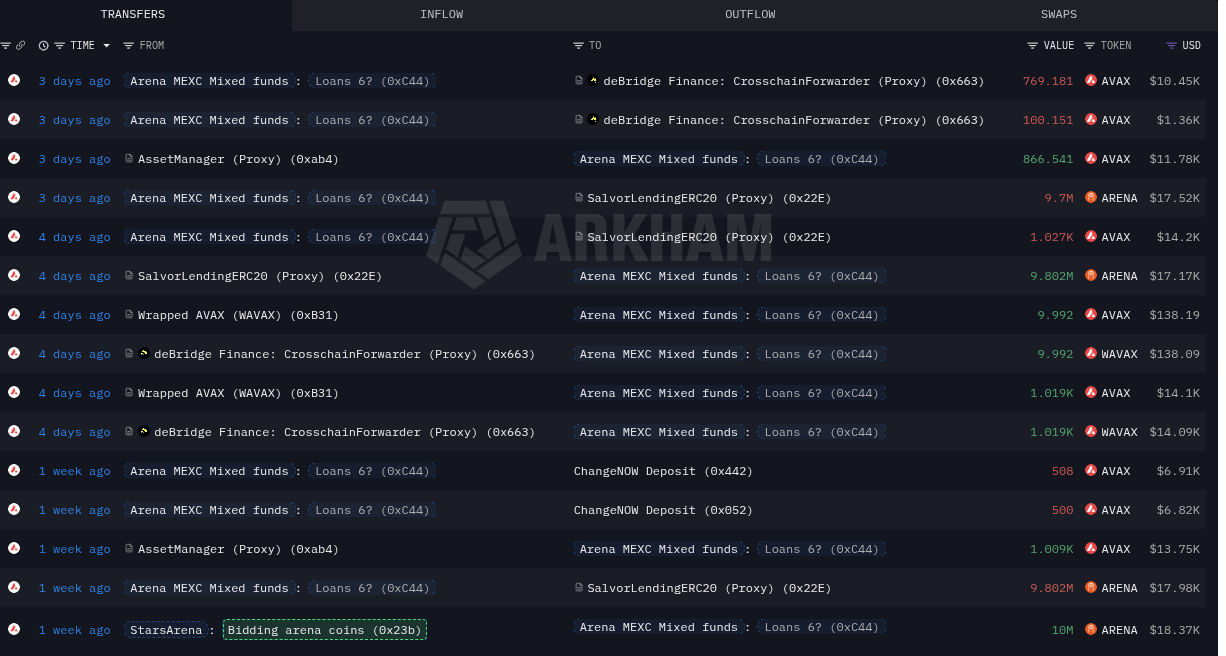1226x656 pixels.
Task: Click the 9.7M ARENA value
Action: click(x=1059, y=198)
